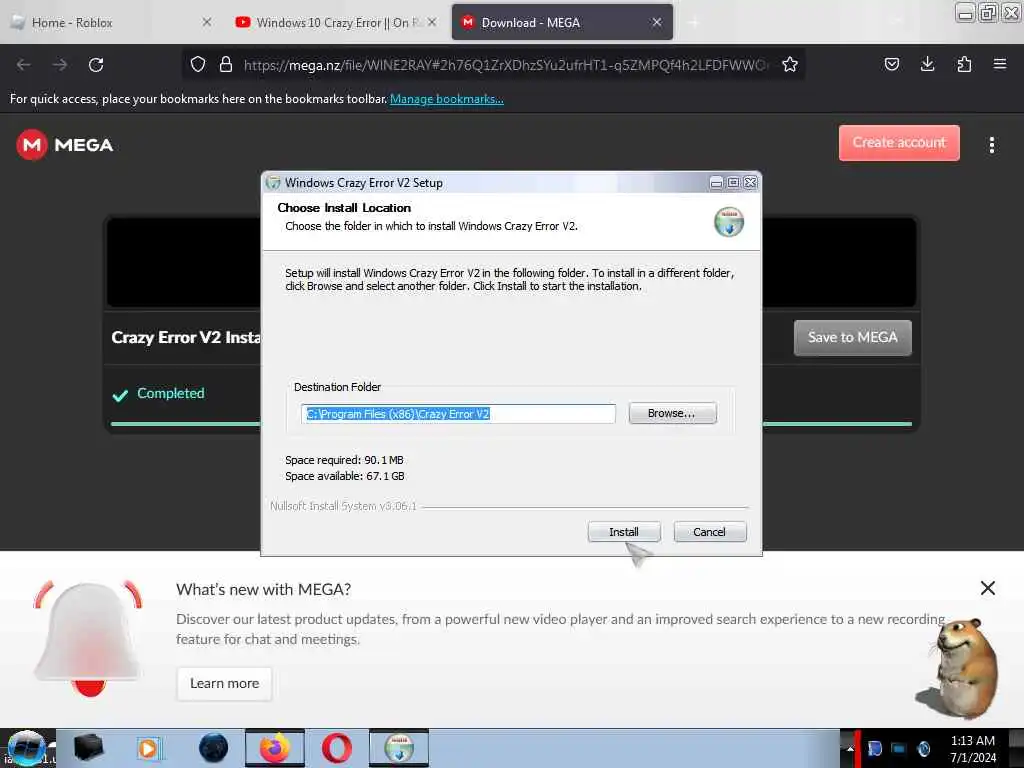Click the Nullsoft Install System v3.06.1 label
Image resolution: width=1024 pixels, height=768 pixels.
pyautogui.click(x=344, y=506)
